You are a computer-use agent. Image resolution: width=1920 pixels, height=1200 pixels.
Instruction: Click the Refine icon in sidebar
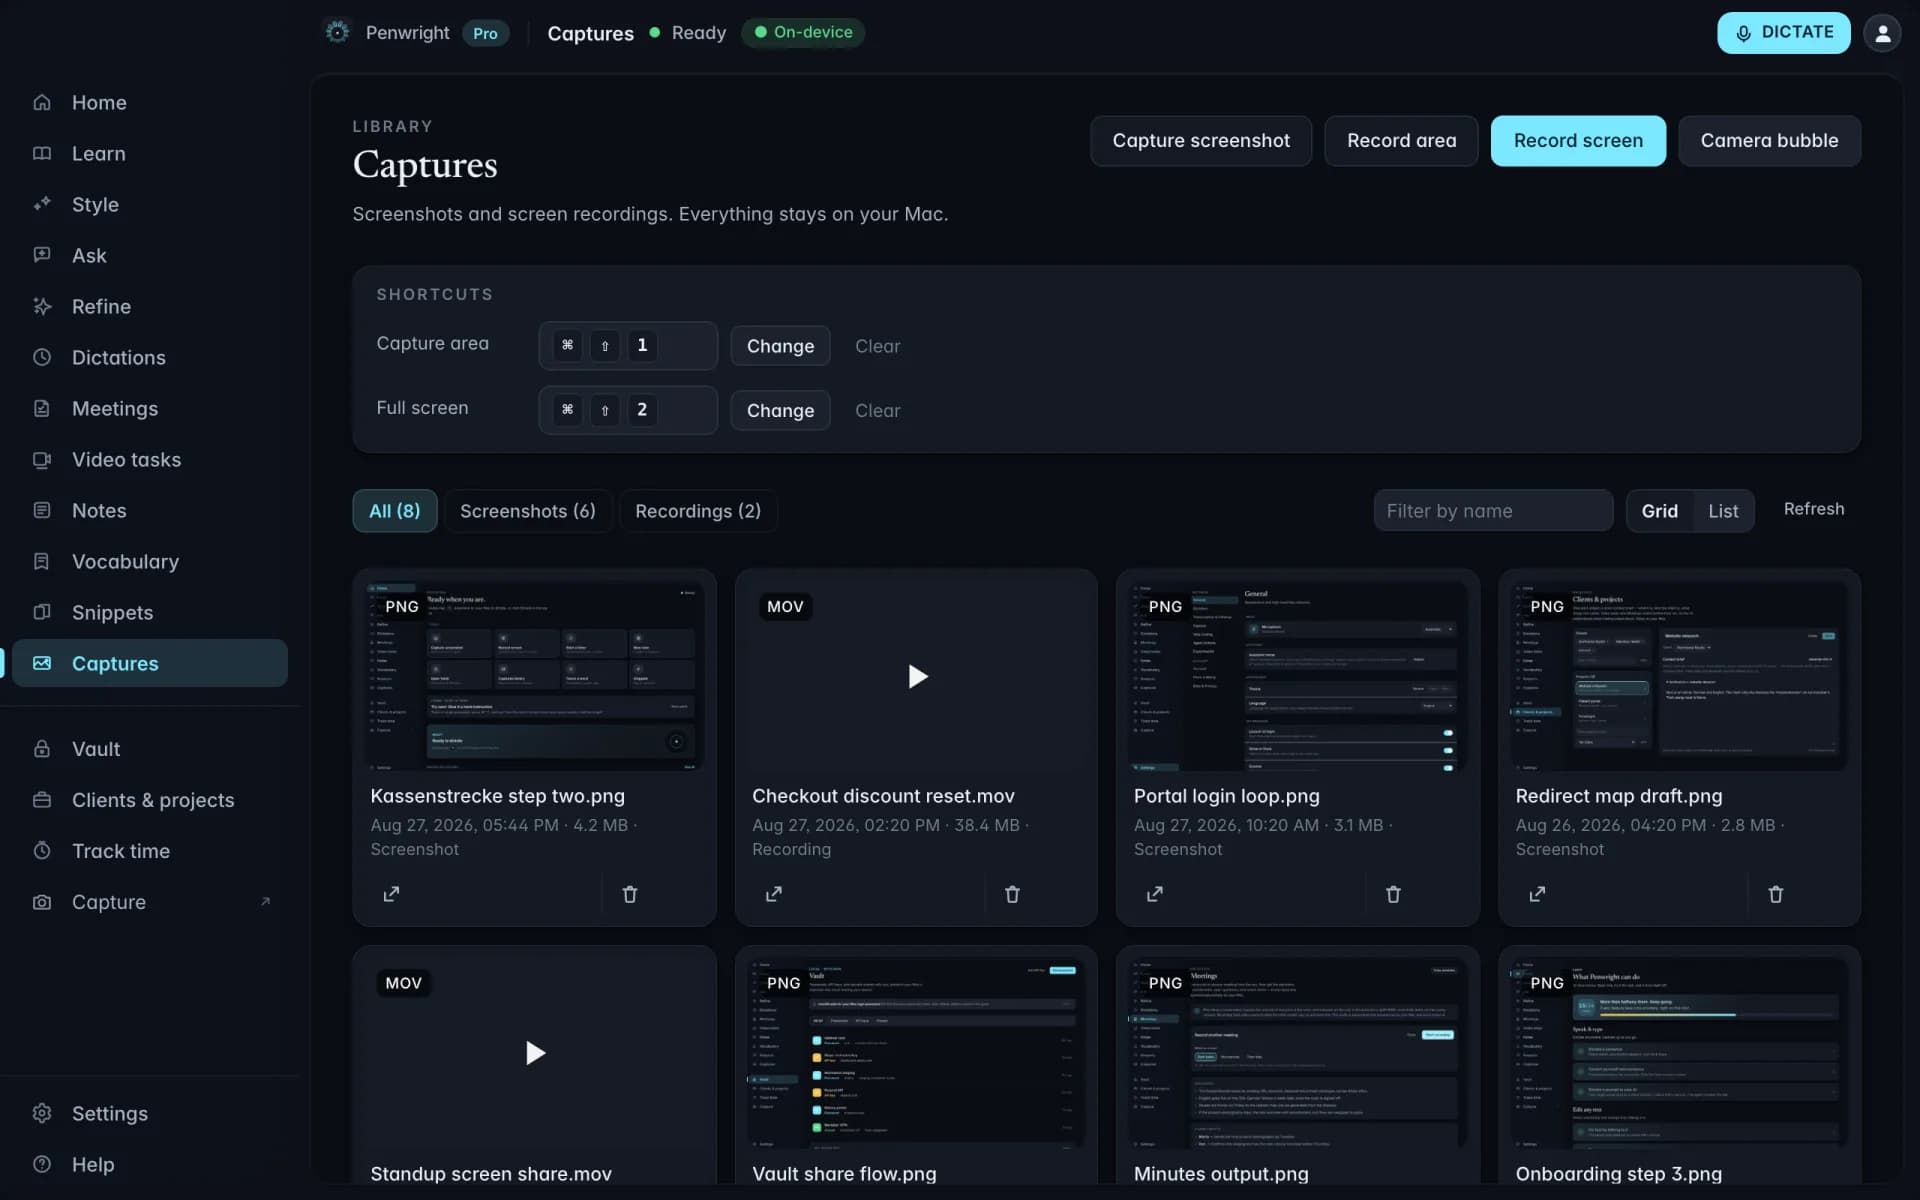tap(42, 306)
